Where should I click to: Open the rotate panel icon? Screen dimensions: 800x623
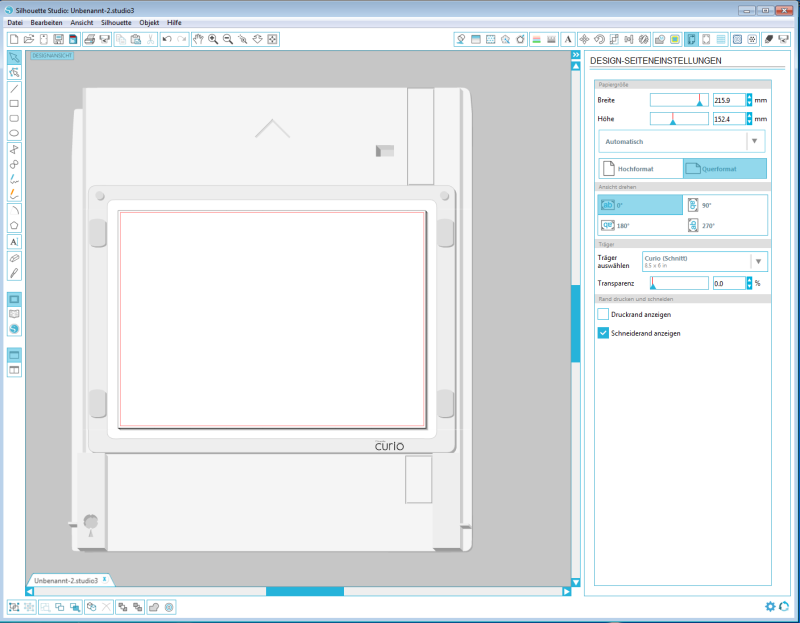pyautogui.click(x=599, y=39)
